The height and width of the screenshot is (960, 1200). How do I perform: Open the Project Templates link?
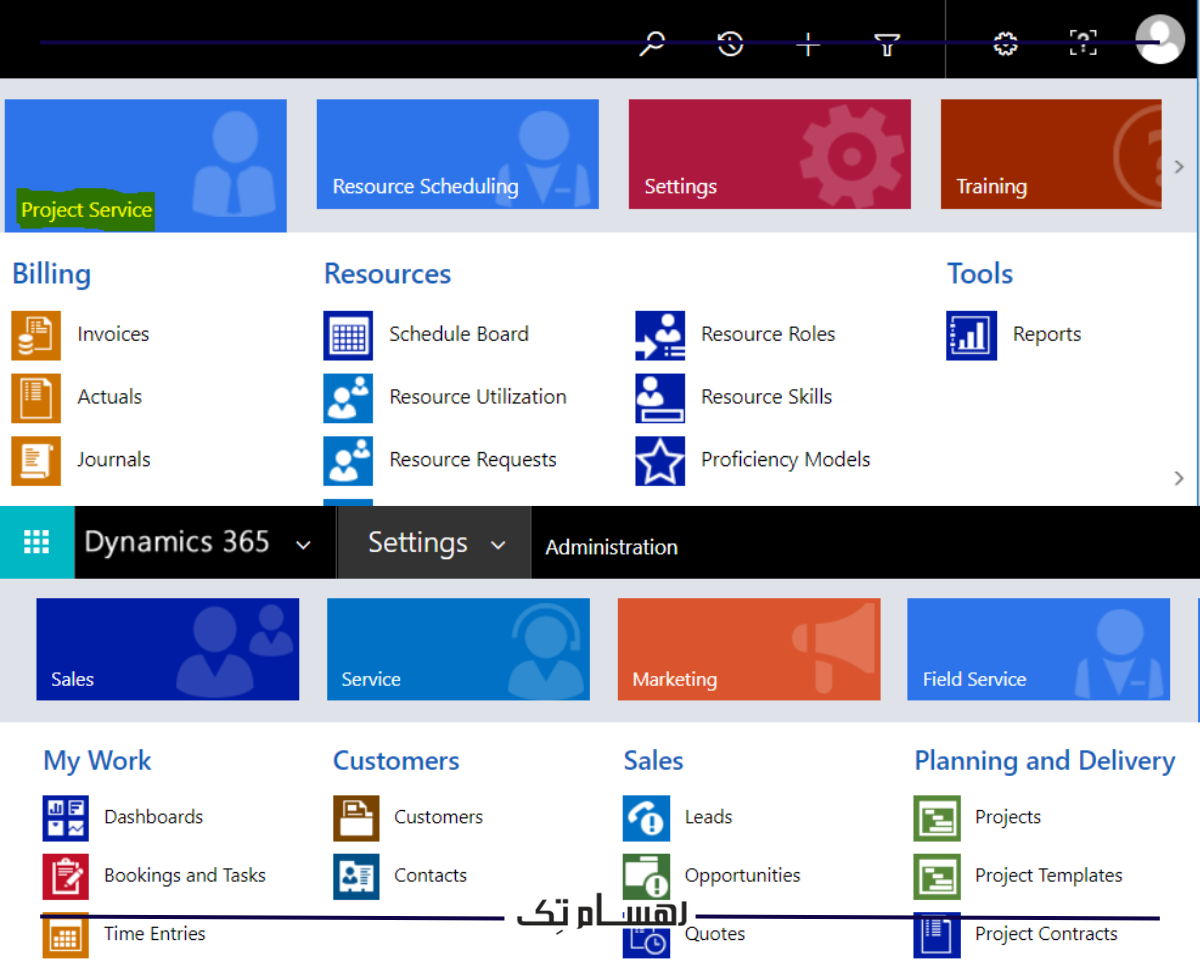1048,875
